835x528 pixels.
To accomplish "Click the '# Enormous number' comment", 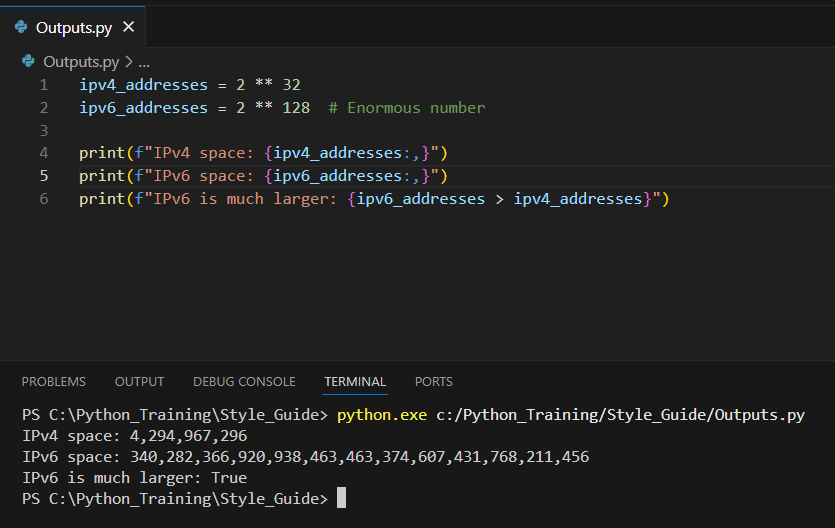I will [x=407, y=108].
